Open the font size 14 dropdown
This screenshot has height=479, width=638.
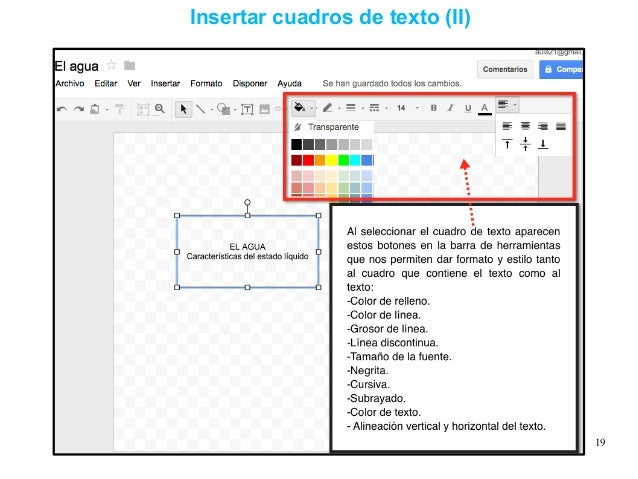tap(407, 108)
